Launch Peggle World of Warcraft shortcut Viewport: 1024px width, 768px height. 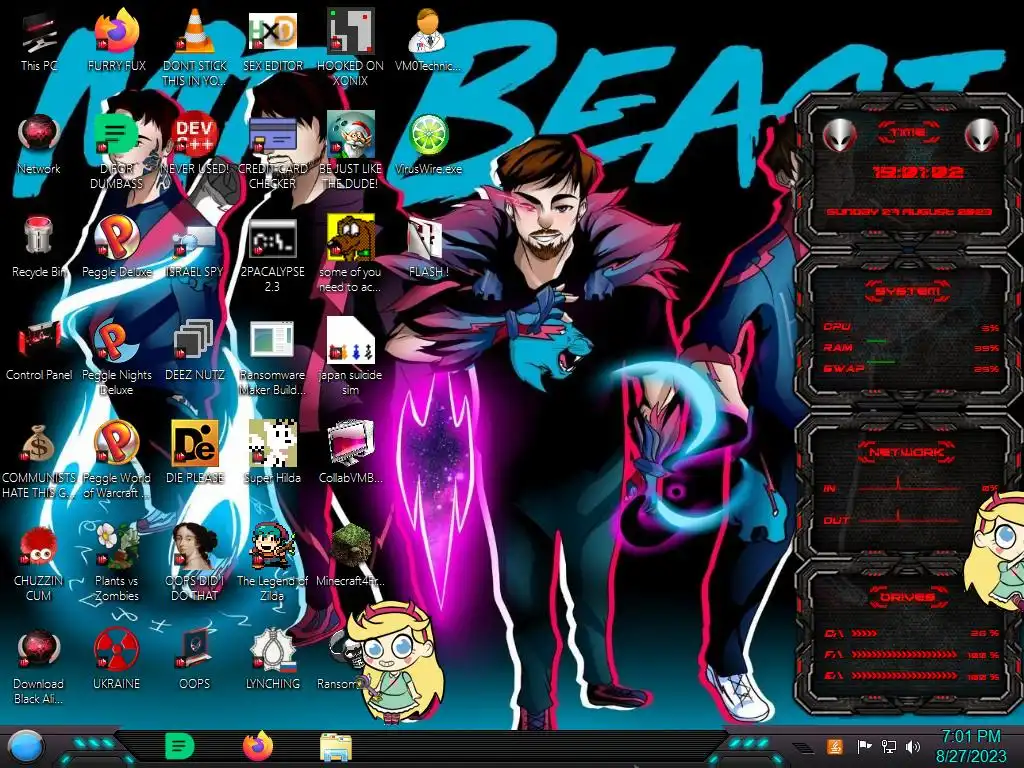click(117, 461)
